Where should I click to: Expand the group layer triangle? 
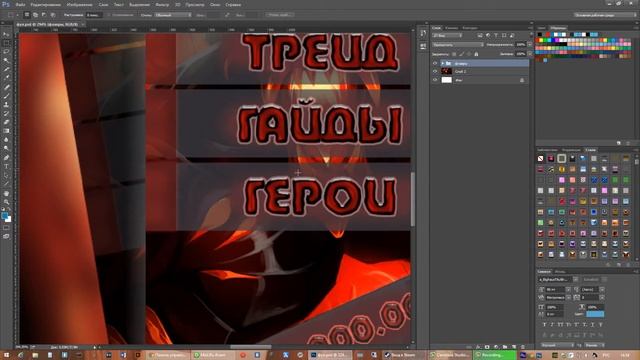point(442,63)
